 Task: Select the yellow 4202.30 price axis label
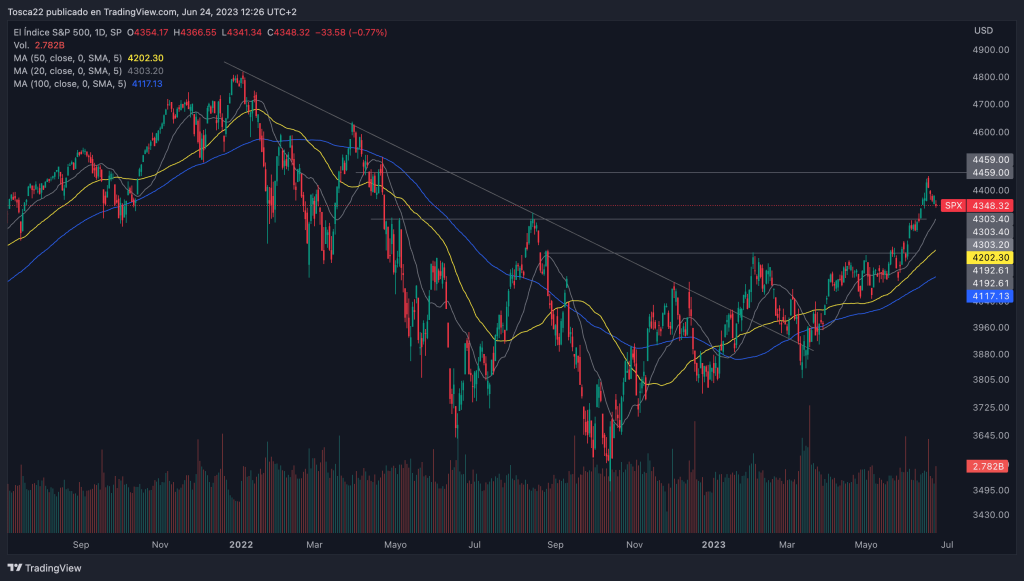tap(989, 257)
